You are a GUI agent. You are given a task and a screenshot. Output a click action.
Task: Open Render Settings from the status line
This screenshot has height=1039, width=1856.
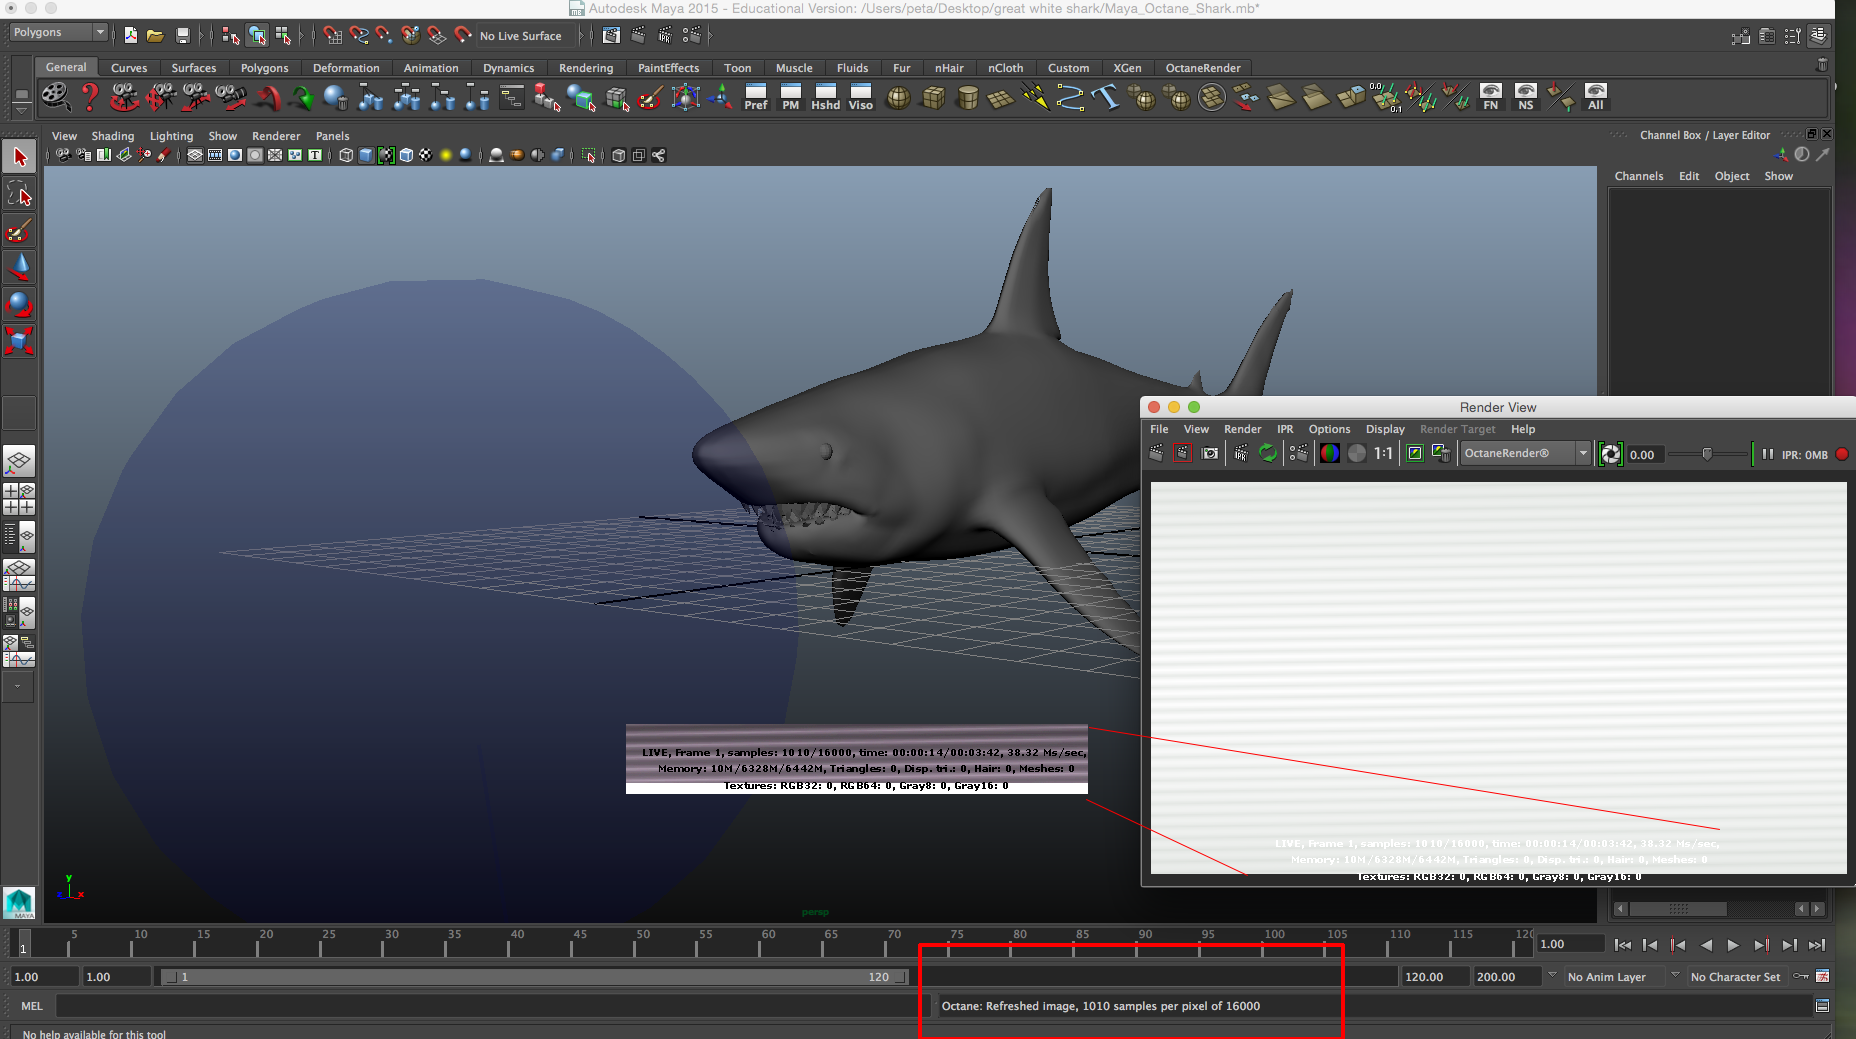[692, 36]
